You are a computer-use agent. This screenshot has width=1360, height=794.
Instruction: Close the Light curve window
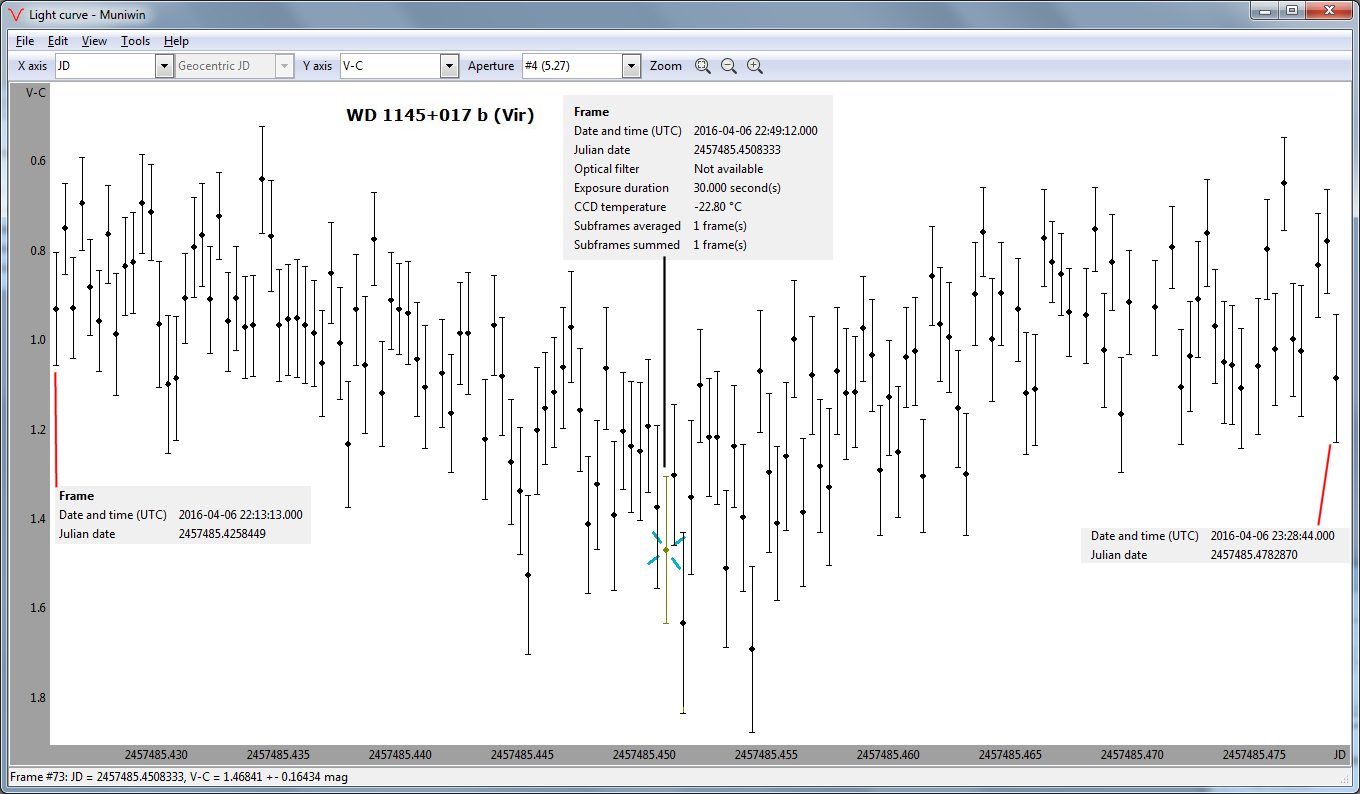coord(1327,10)
